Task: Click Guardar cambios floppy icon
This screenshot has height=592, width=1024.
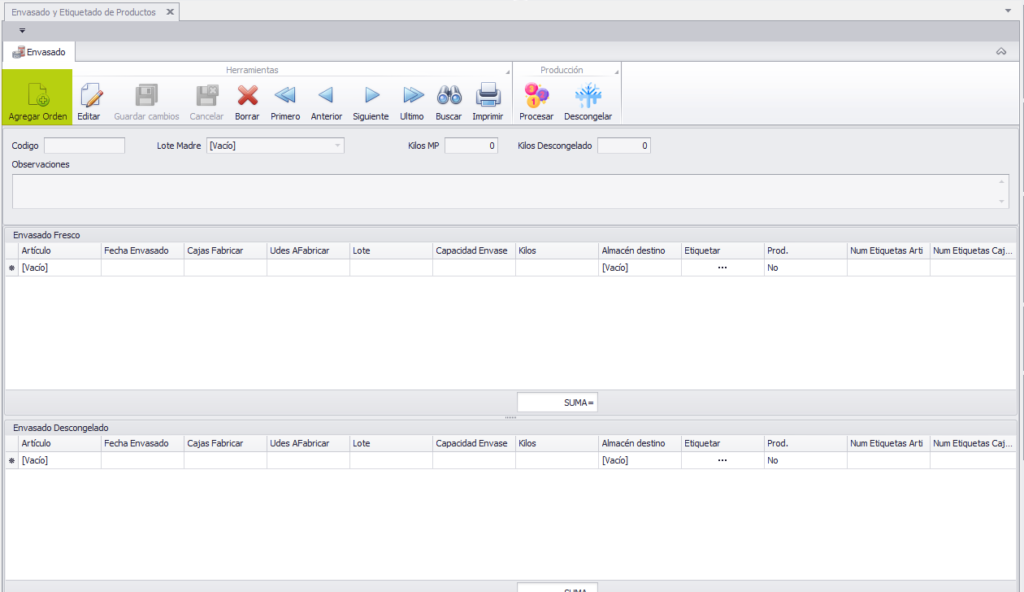Action: tap(146, 96)
